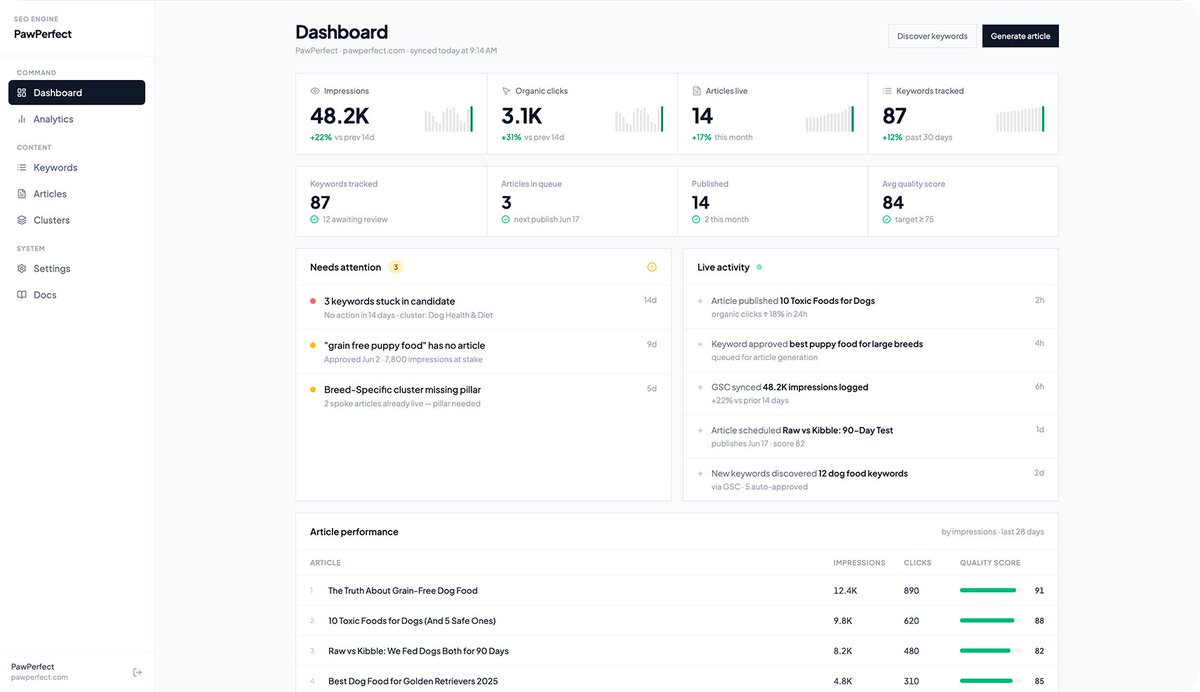Open '3 keywords stuck in candidate' alert
1200x692 pixels.
click(483, 307)
